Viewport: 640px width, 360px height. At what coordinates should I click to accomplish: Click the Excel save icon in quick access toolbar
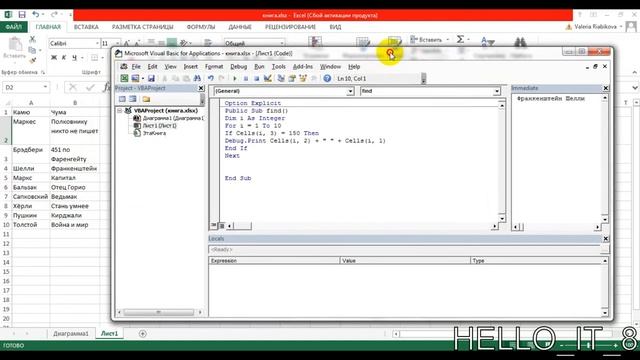(x=22, y=15)
